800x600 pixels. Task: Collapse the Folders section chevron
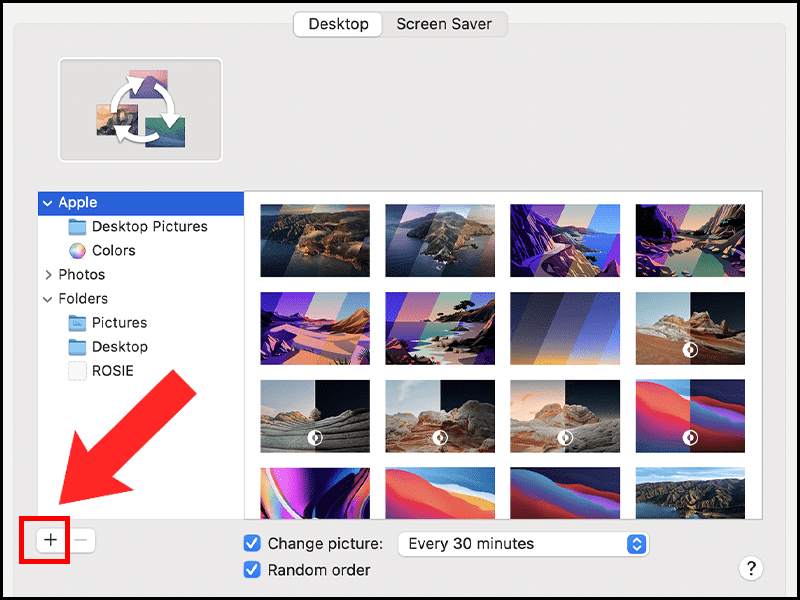47,299
